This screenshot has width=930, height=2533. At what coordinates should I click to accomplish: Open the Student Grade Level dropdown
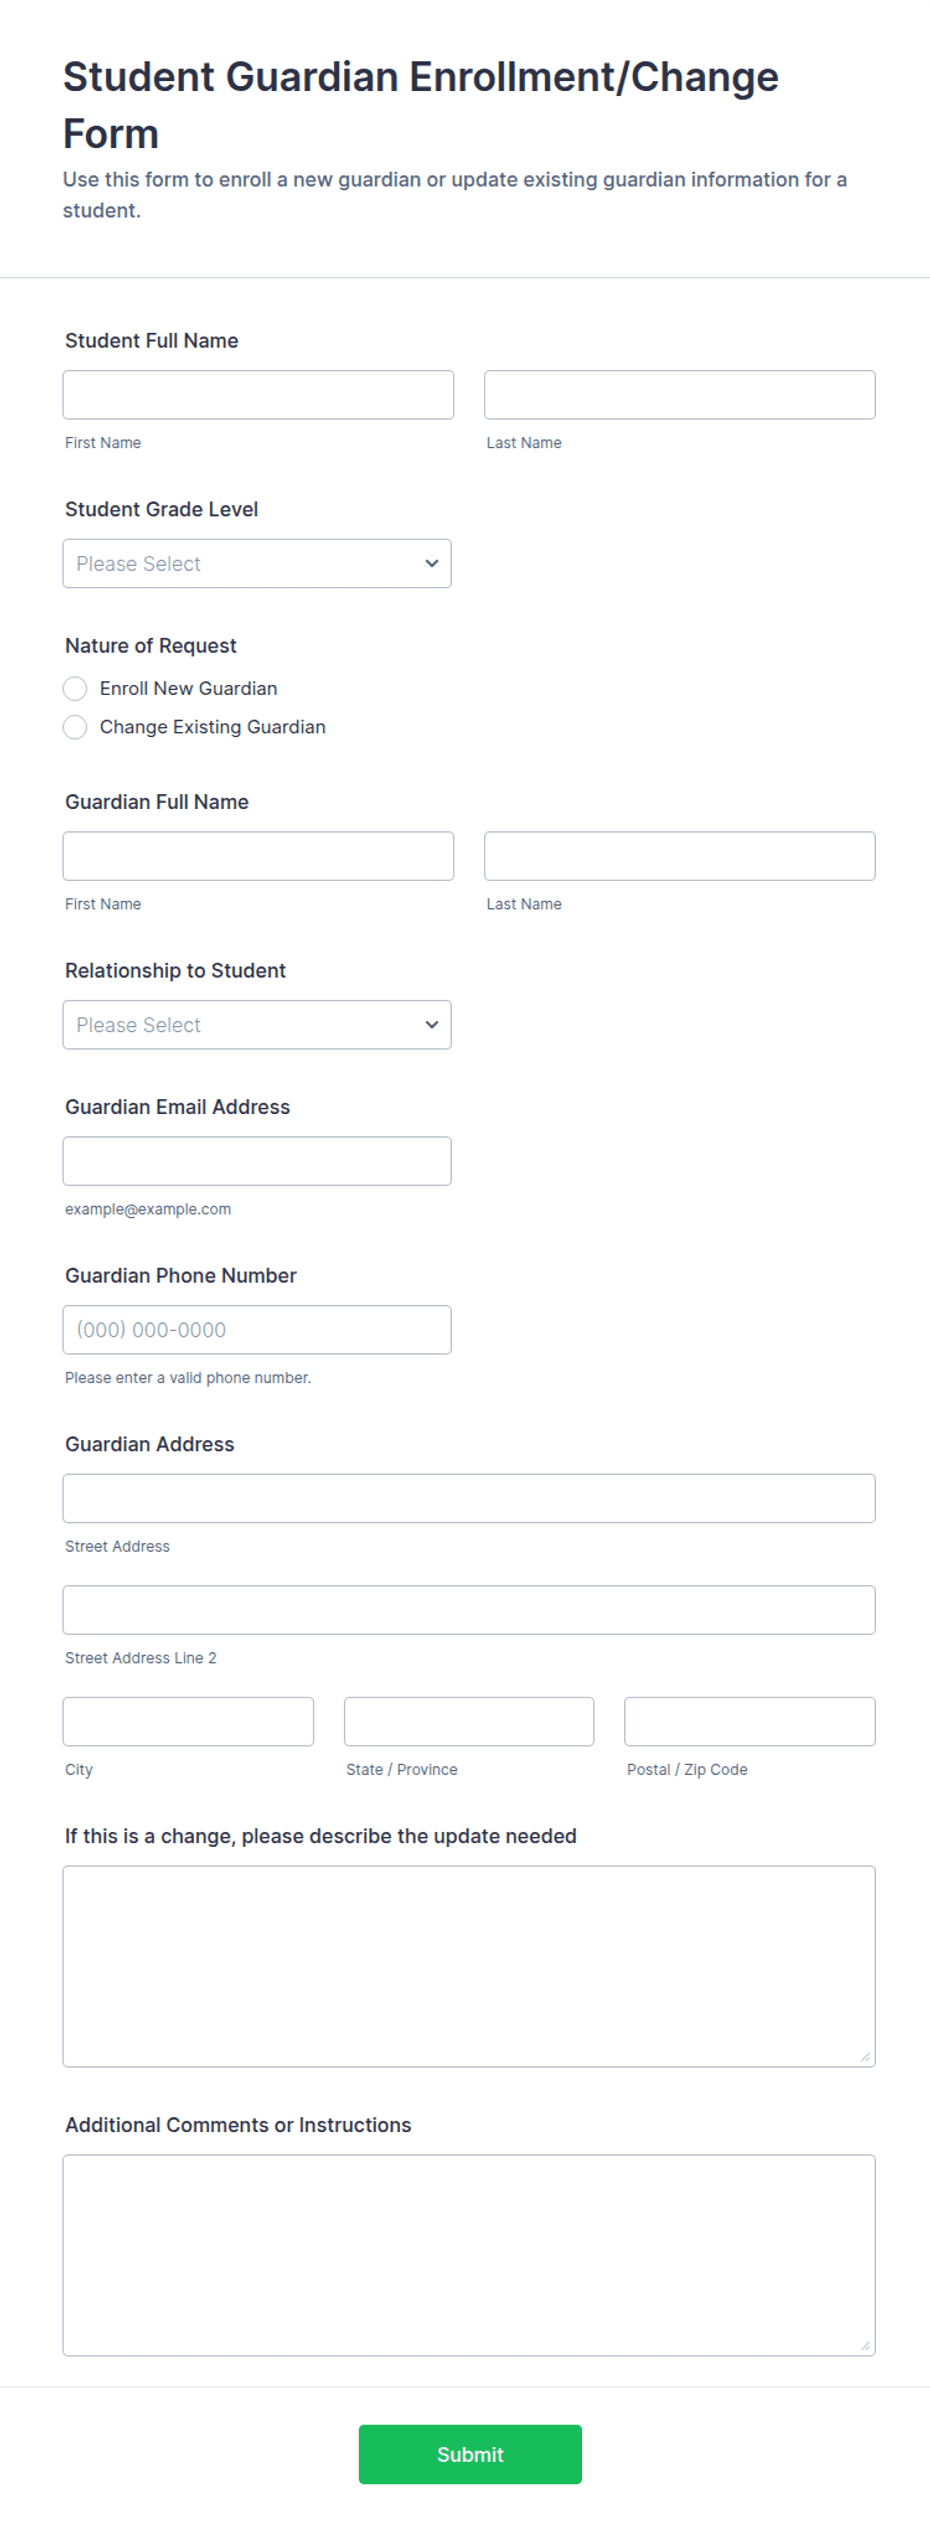(x=257, y=563)
